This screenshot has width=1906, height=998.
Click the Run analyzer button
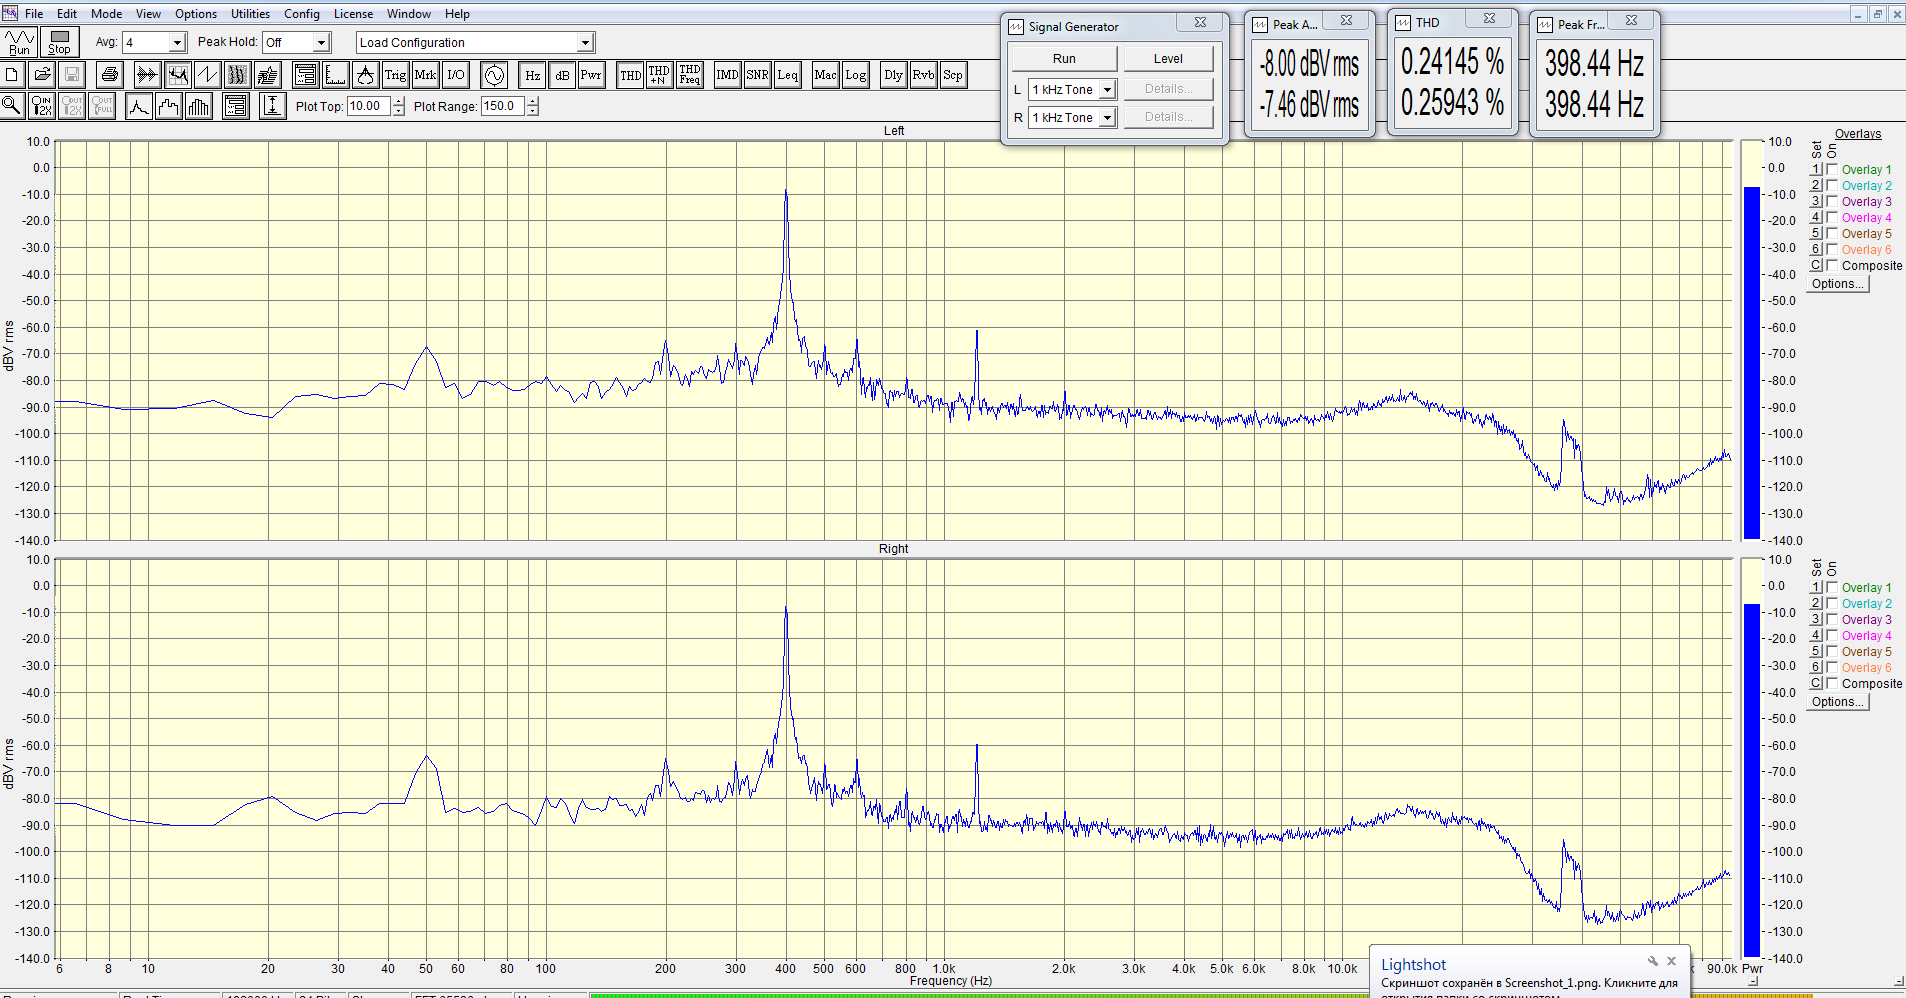(x=20, y=42)
